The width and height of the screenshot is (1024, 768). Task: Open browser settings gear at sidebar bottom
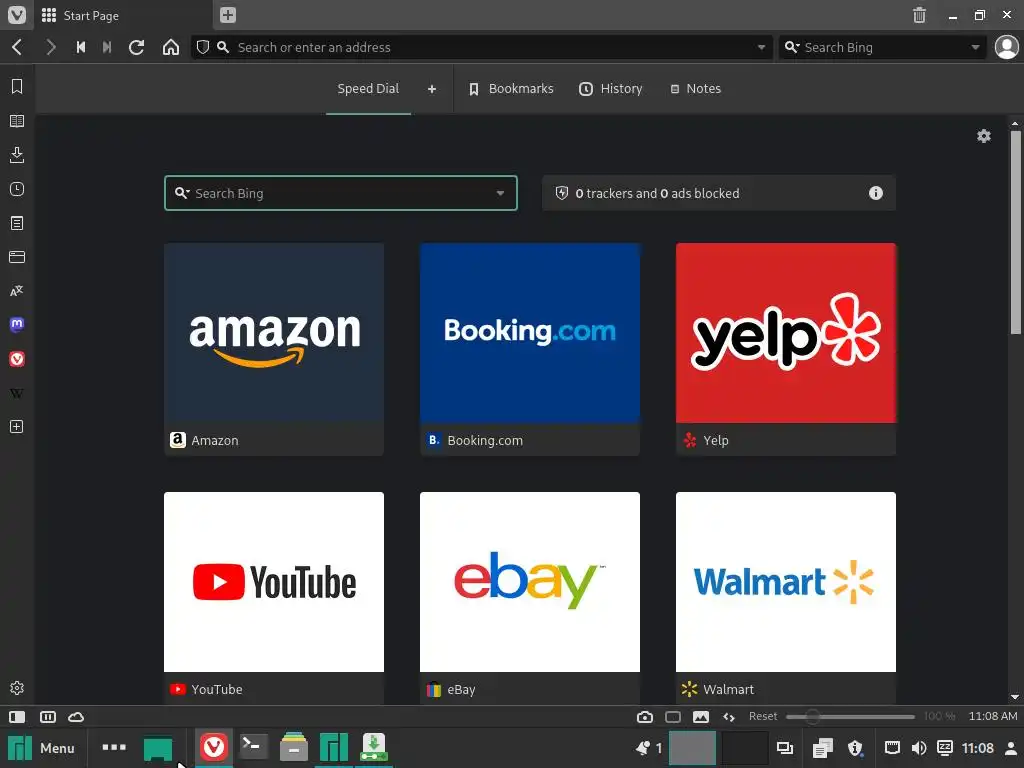click(x=17, y=688)
